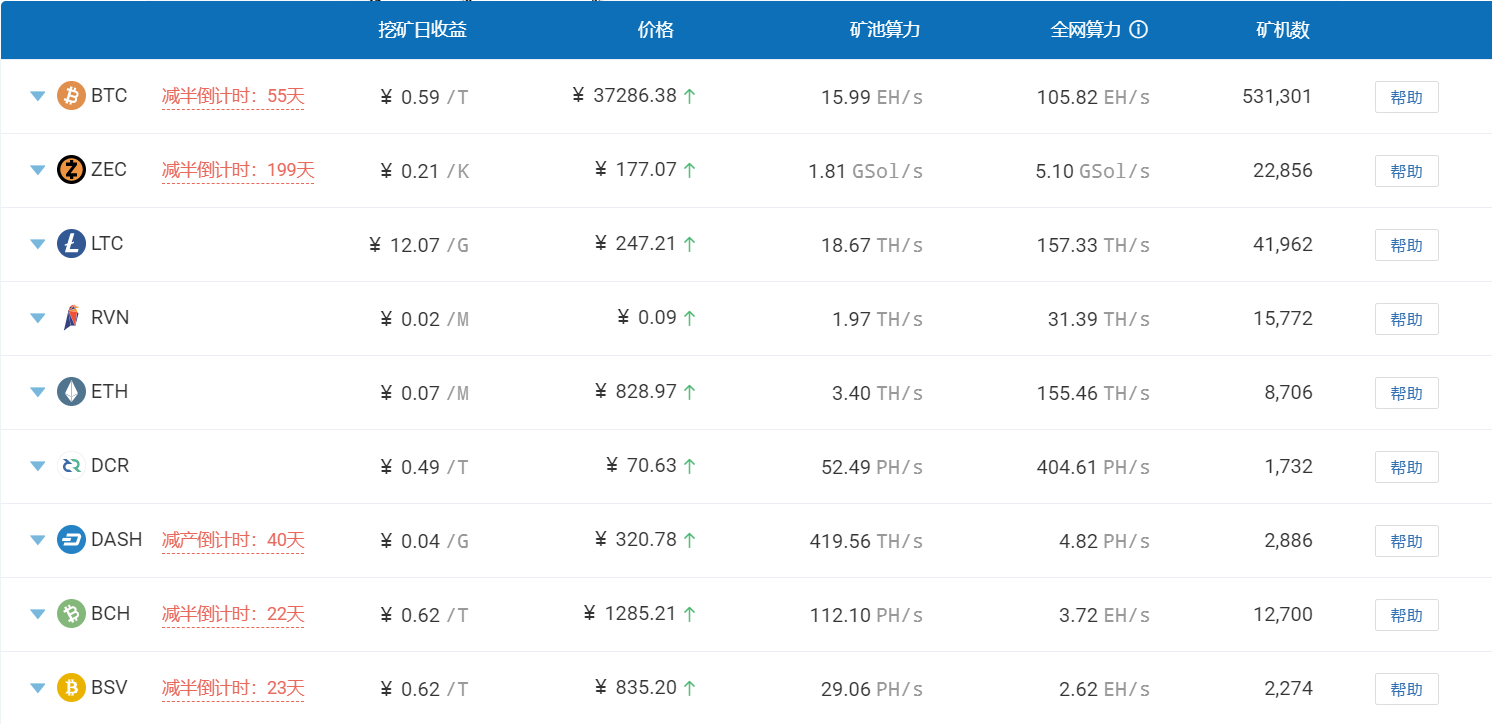Click the BTC price ¥ 37286.38

click(x=624, y=96)
